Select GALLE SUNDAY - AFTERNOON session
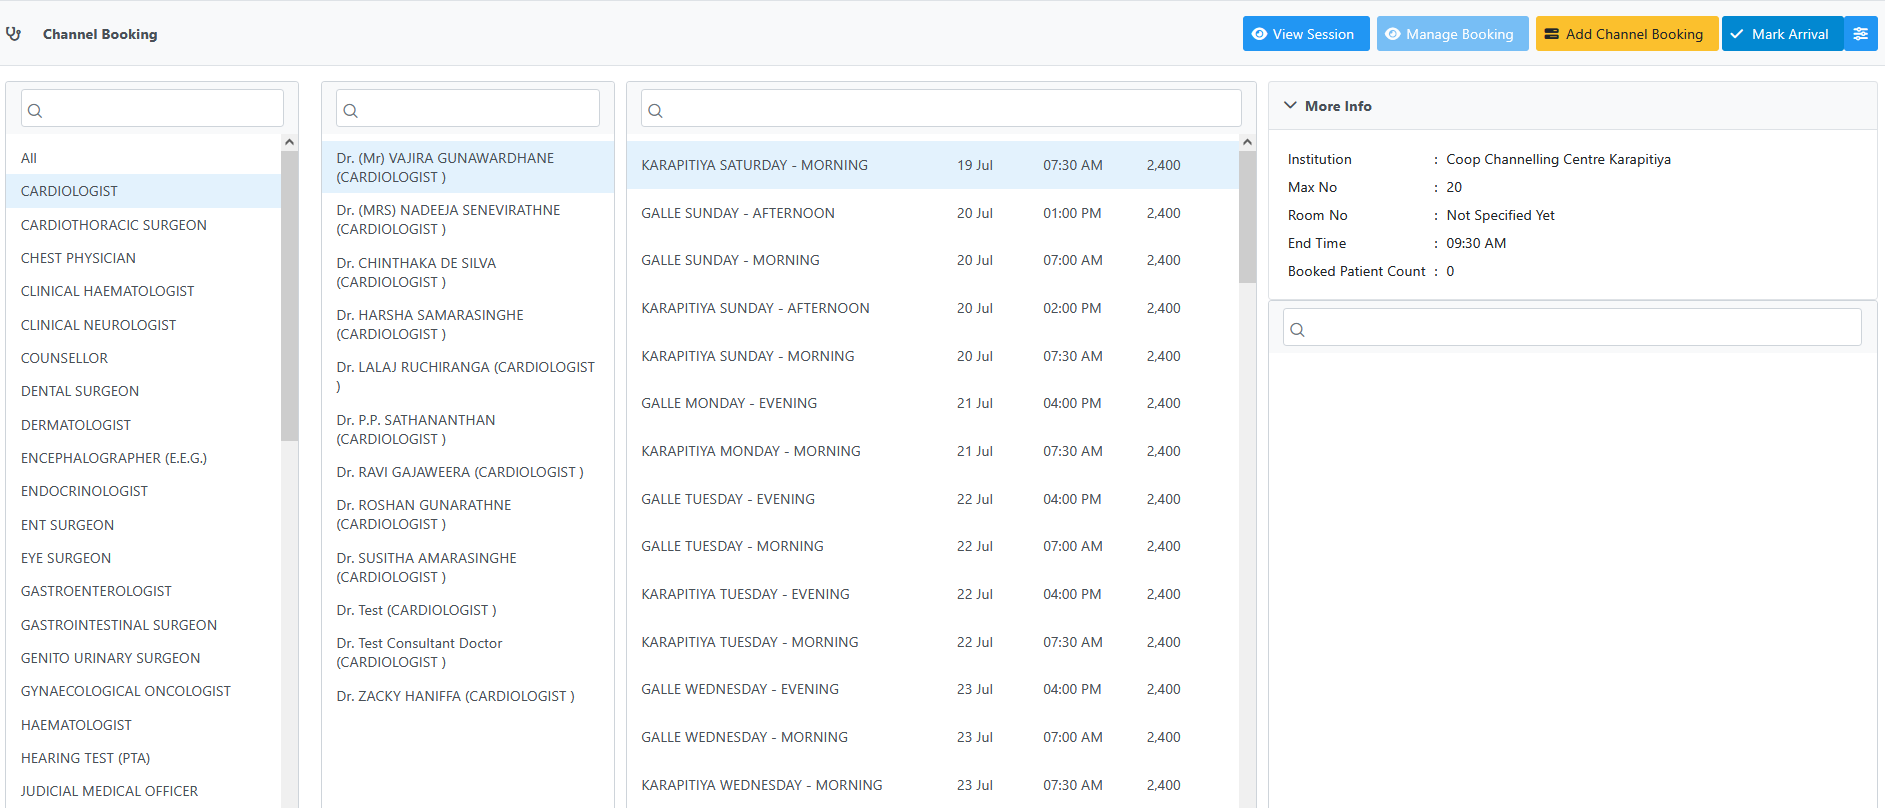Image resolution: width=1885 pixels, height=808 pixels. point(738,213)
